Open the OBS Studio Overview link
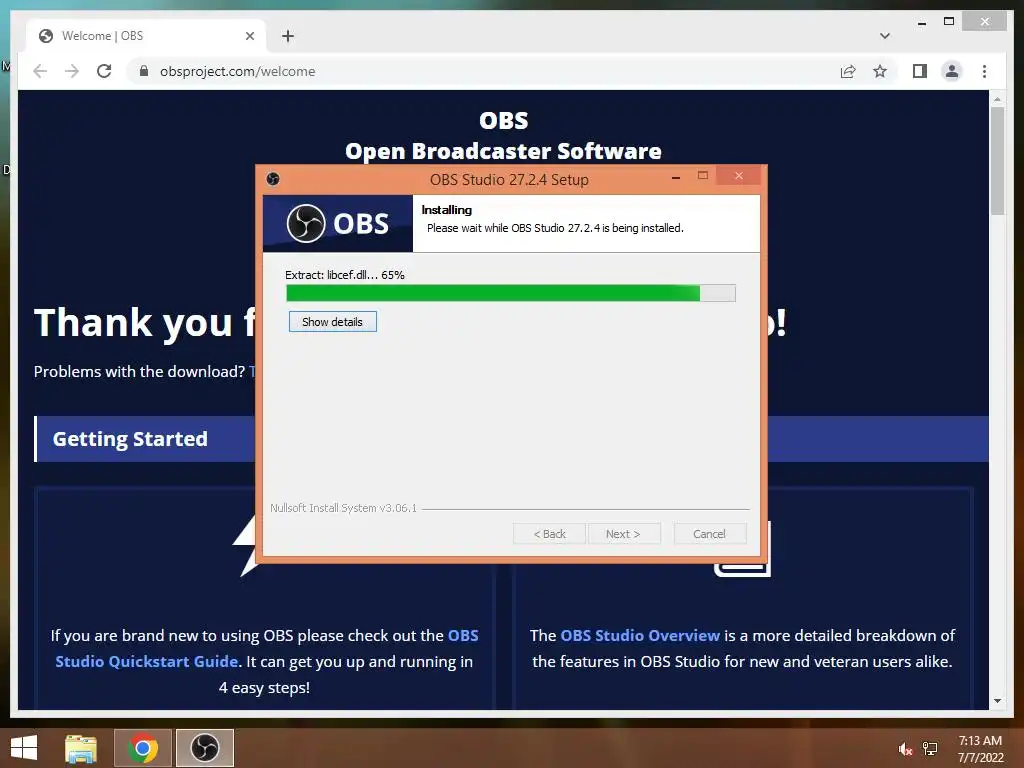This screenshot has width=1024, height=768. pyautogui.click(x=640, y=635)
